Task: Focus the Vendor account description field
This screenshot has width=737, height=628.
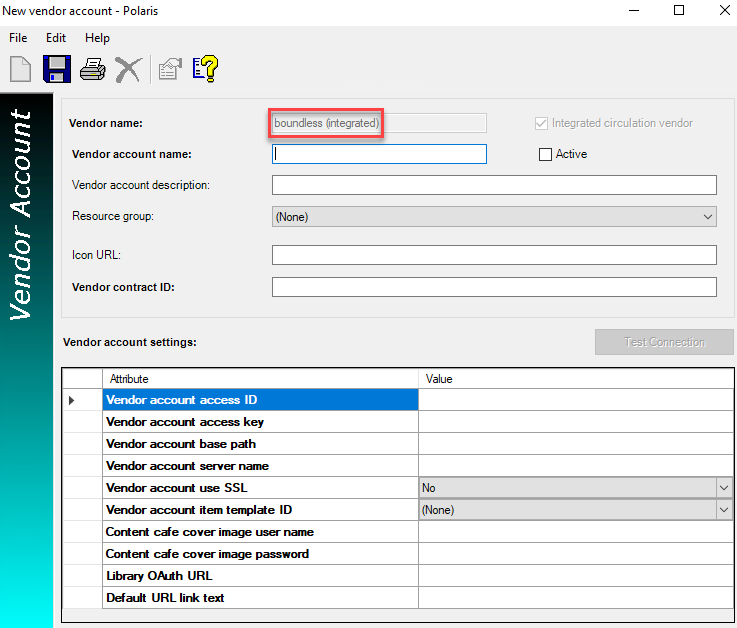Action: (494, 185)
